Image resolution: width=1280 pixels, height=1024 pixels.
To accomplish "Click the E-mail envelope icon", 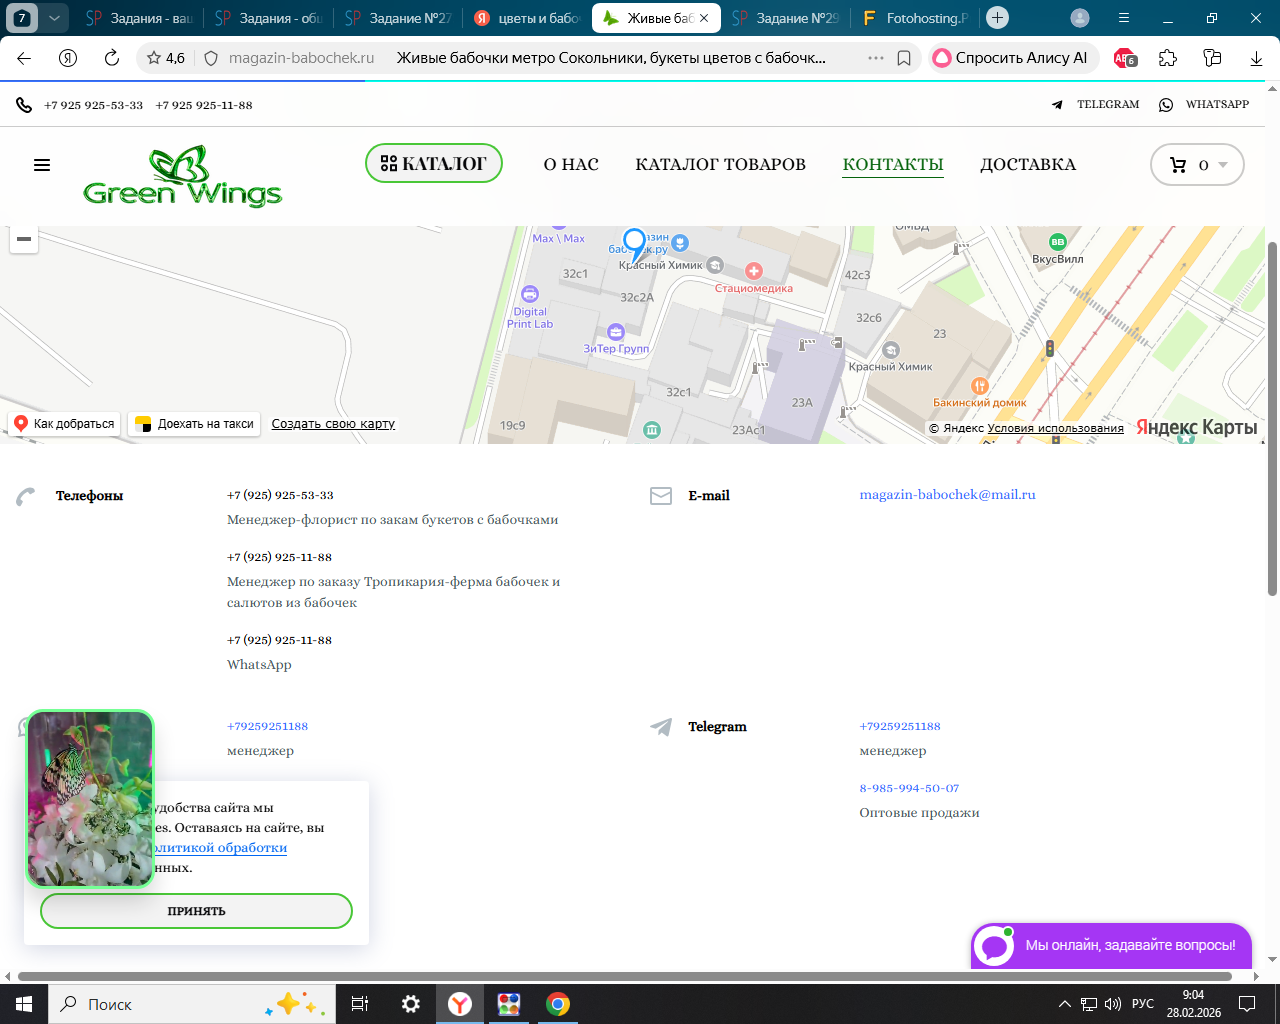I will (661, 496).
